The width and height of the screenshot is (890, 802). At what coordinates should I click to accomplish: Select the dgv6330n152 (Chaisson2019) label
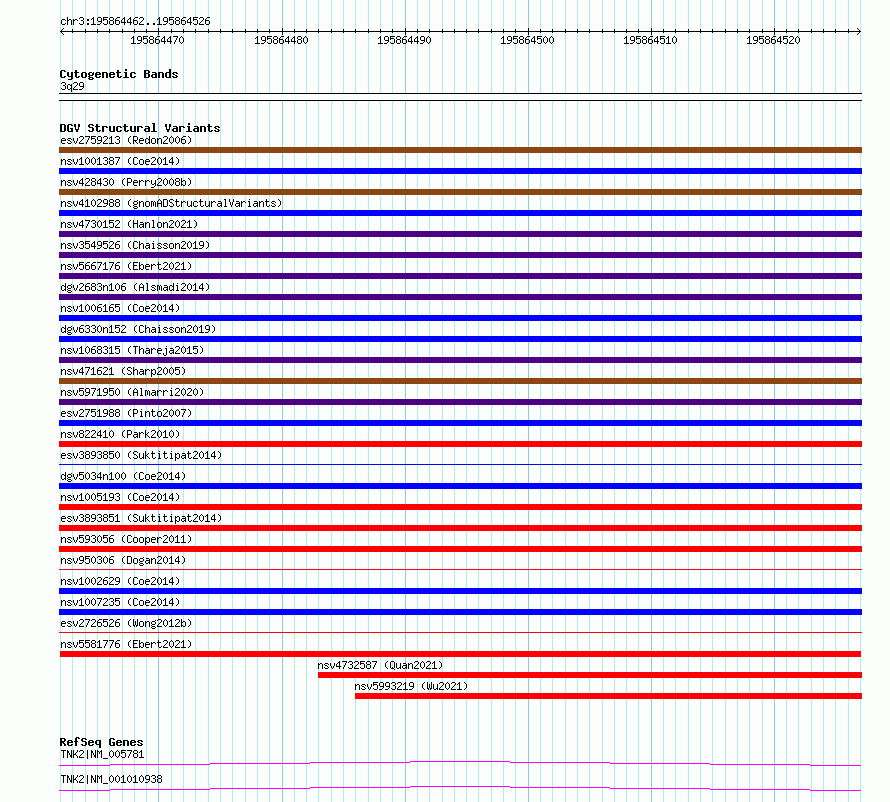(138, 329)
